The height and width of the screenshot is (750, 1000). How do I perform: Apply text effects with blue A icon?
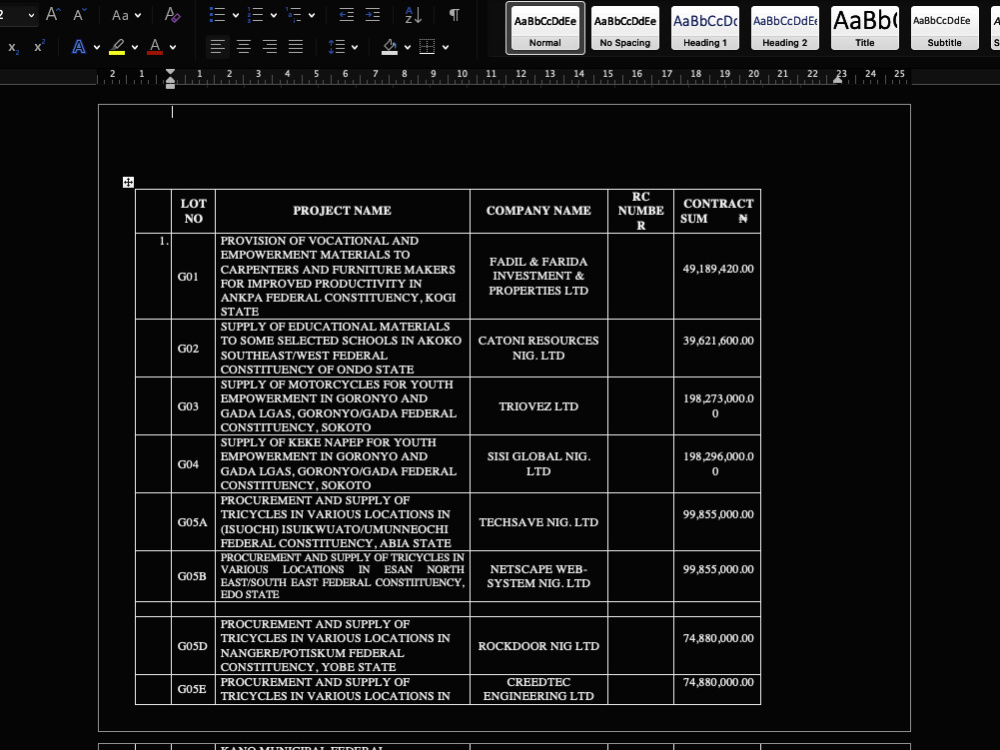(x=78, y=47)
